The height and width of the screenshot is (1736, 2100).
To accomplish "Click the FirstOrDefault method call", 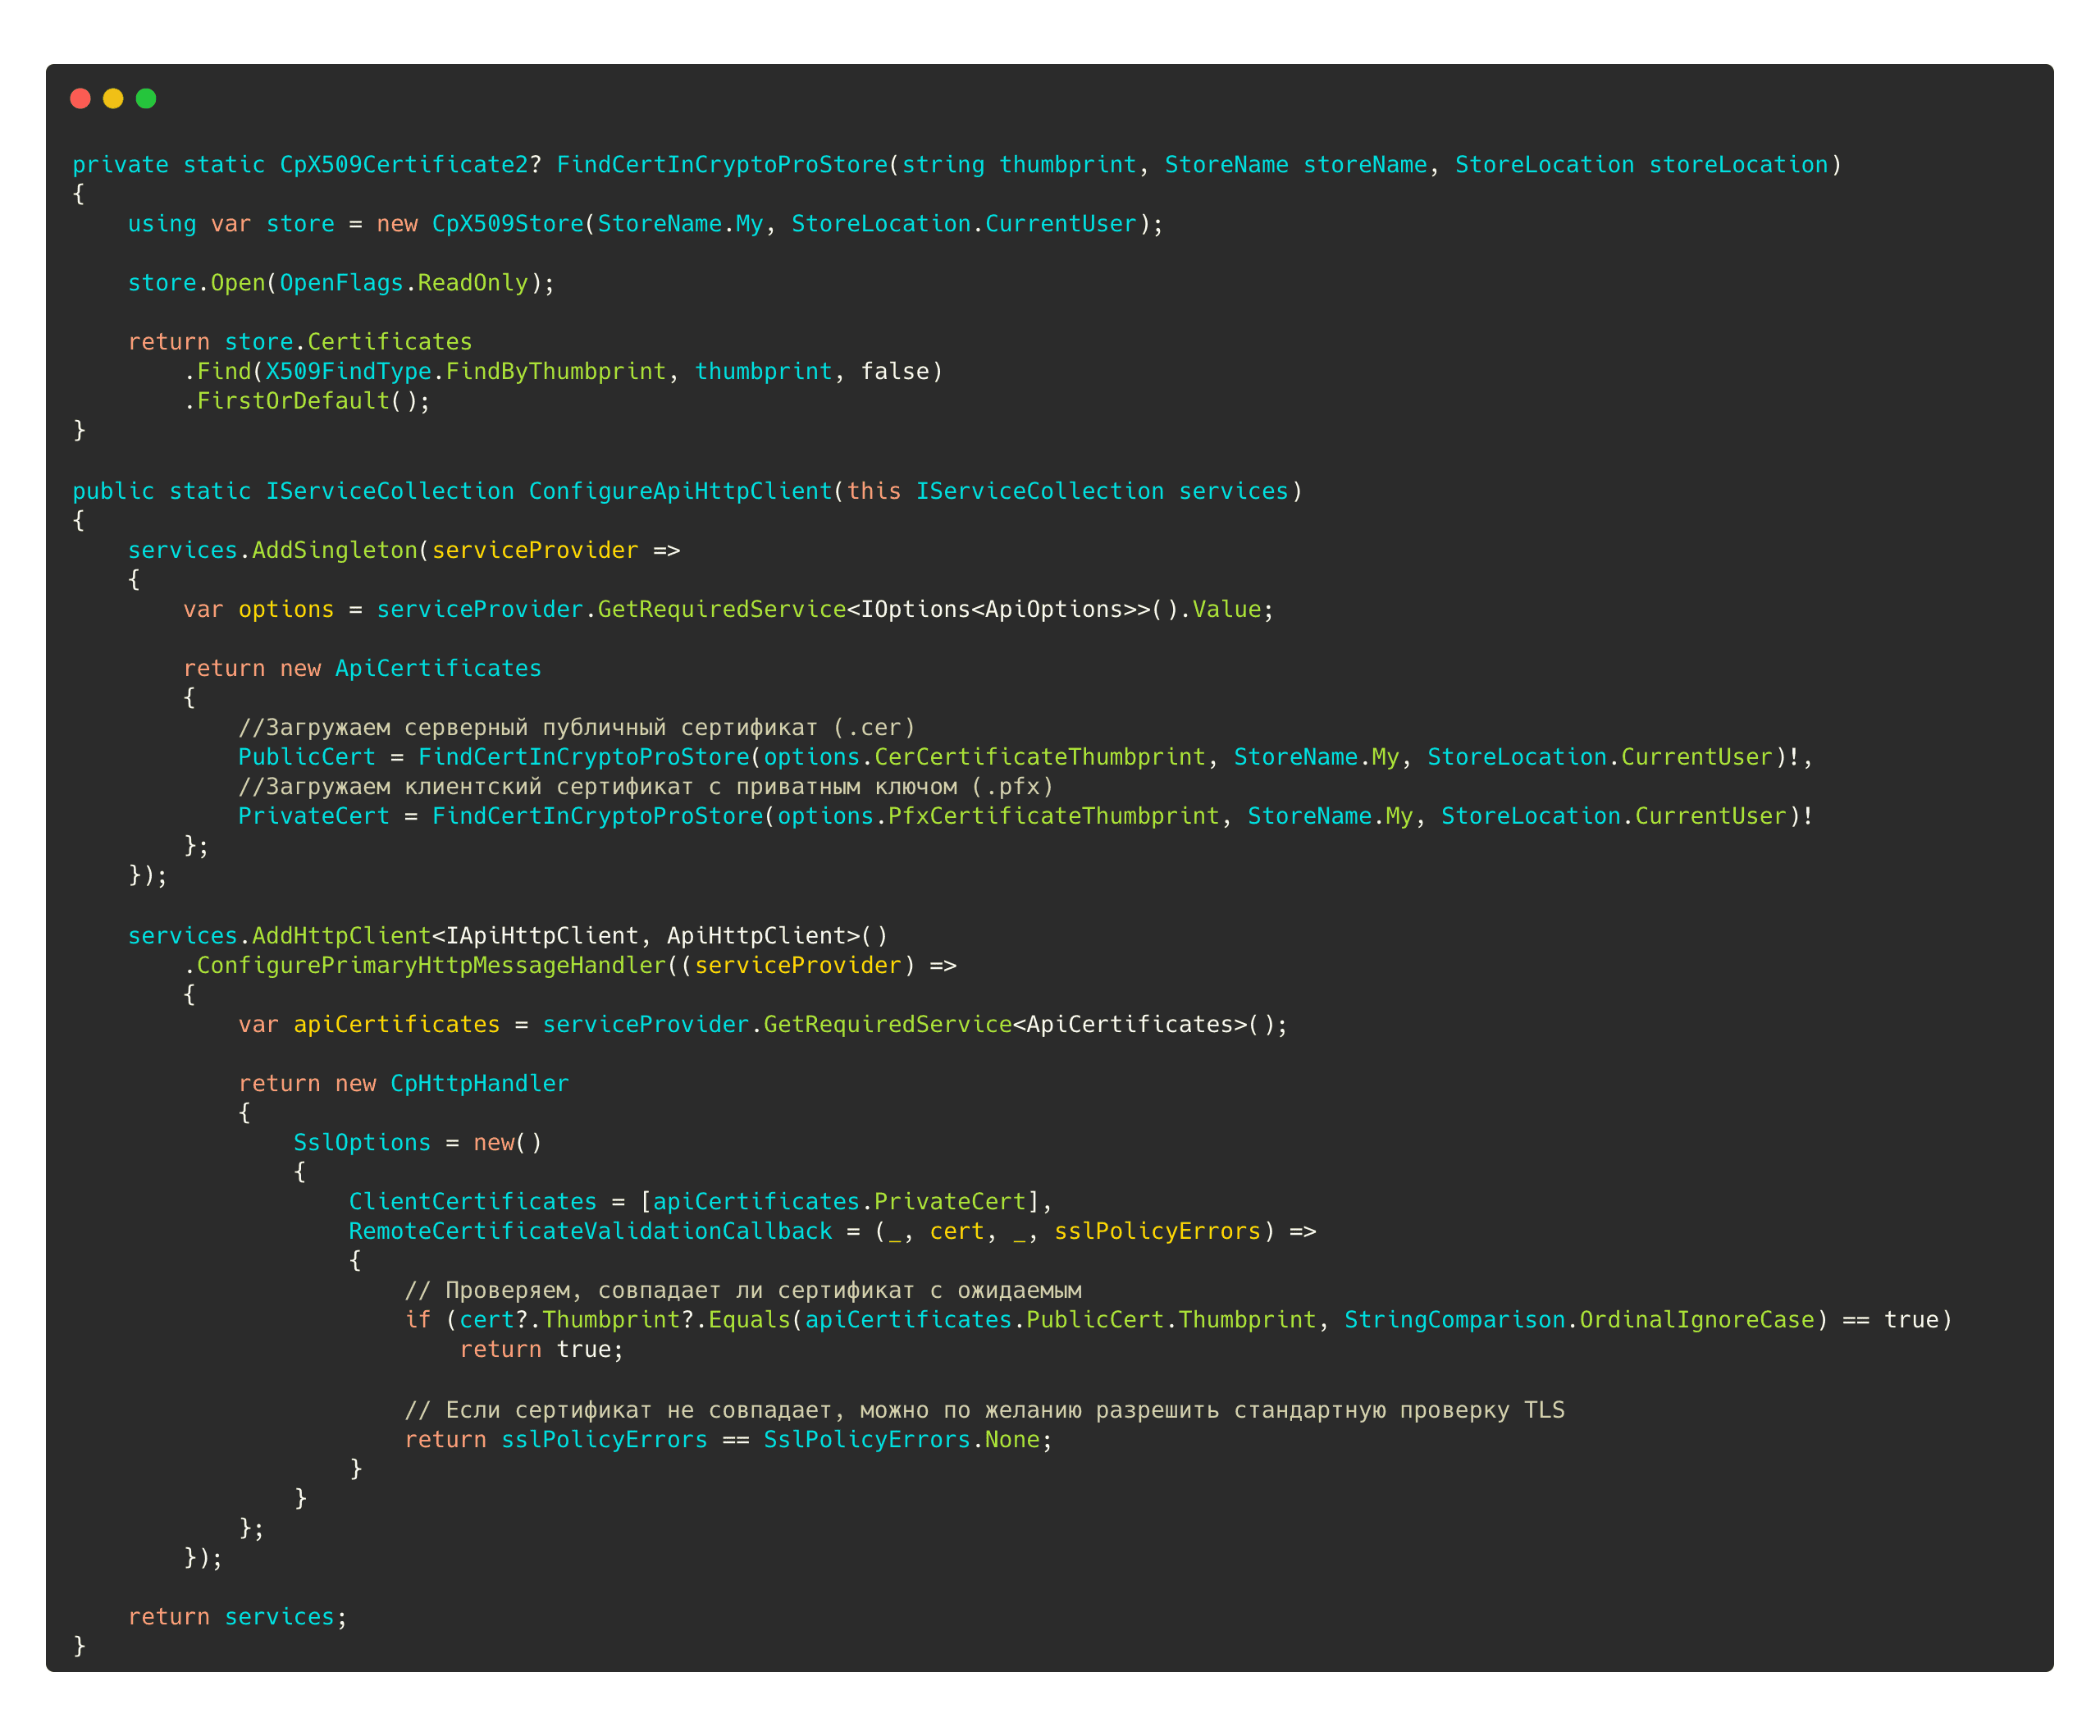I will 293,401.
